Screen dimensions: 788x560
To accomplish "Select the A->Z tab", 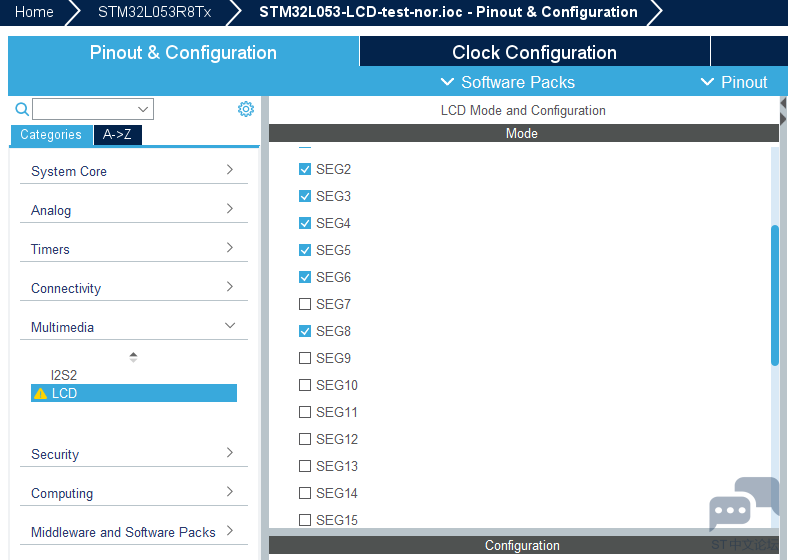I will pos(118,135).
